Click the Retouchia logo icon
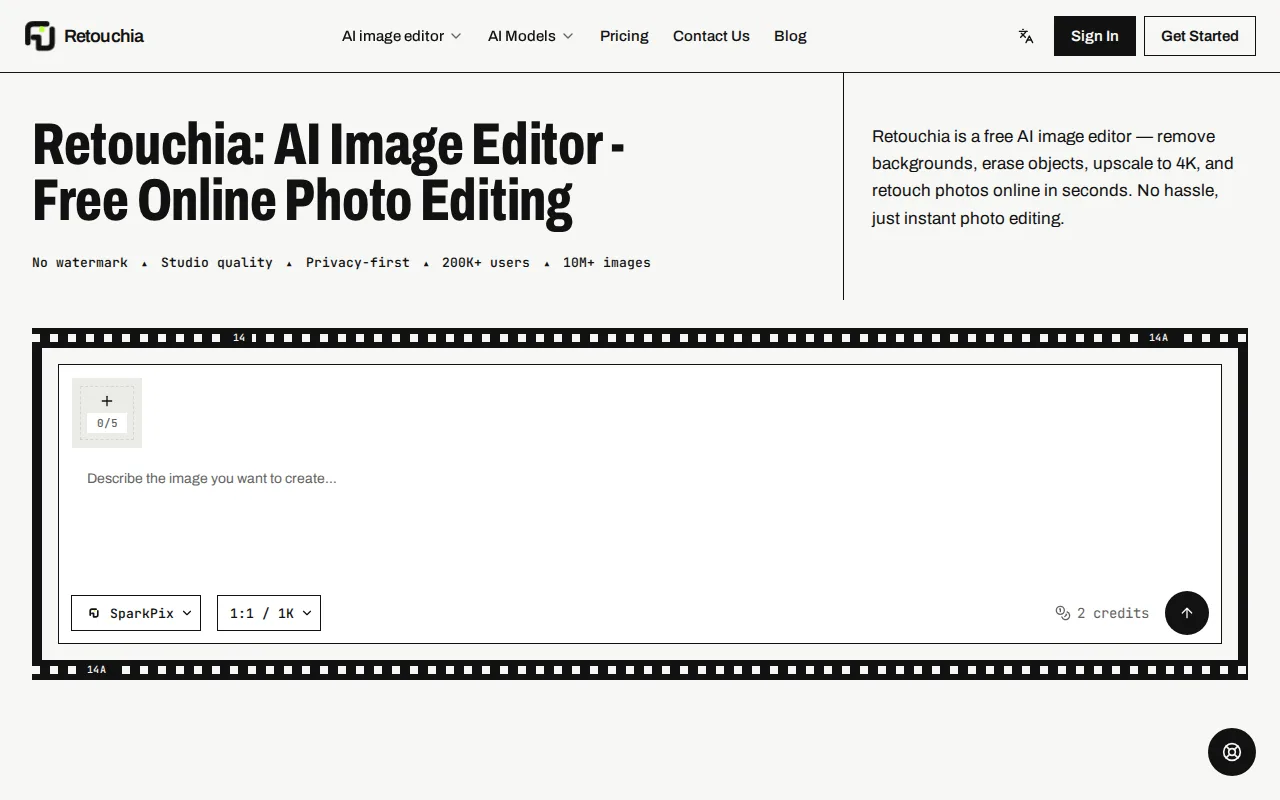Image resolution: width=1280 pixels, height=800 pixels. tap(40, 36)
